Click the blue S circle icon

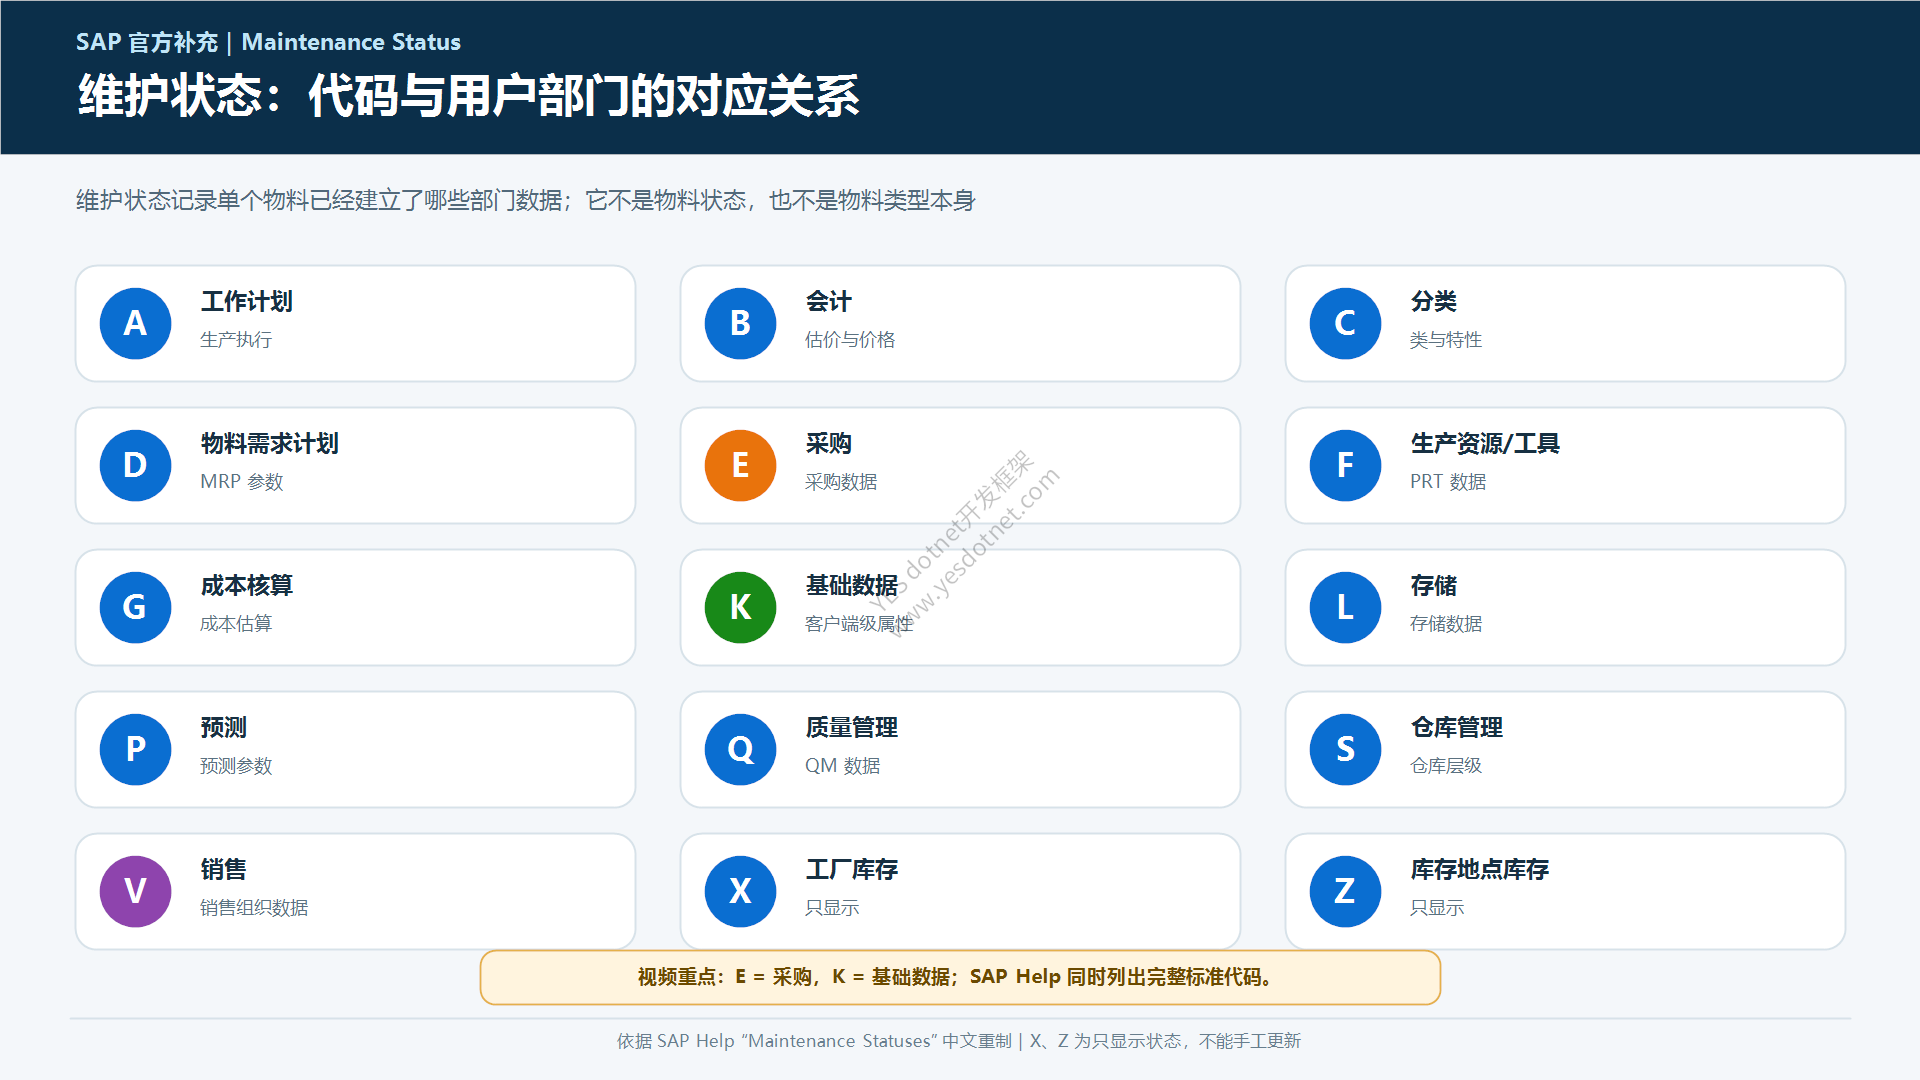(1345, 749)
